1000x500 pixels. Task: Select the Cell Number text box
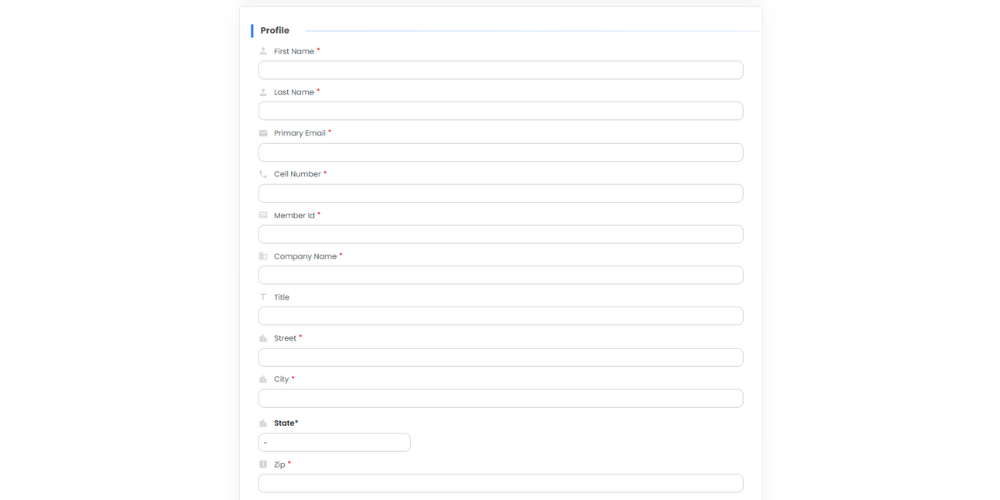[x=500, y=193]
